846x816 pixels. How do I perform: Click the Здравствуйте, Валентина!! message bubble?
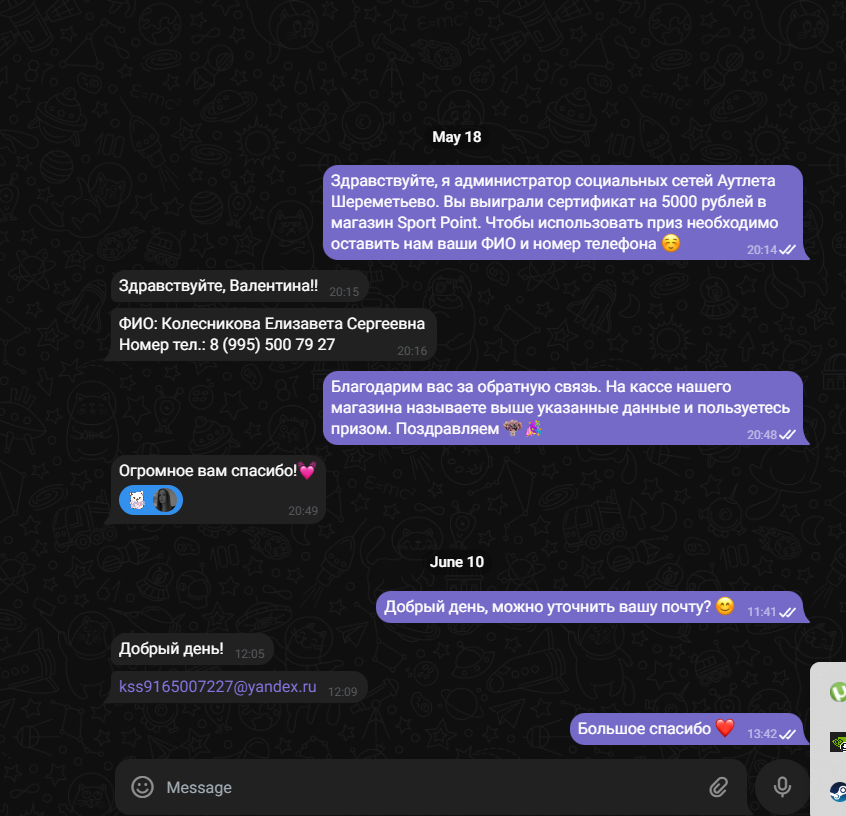pos(240,286)
